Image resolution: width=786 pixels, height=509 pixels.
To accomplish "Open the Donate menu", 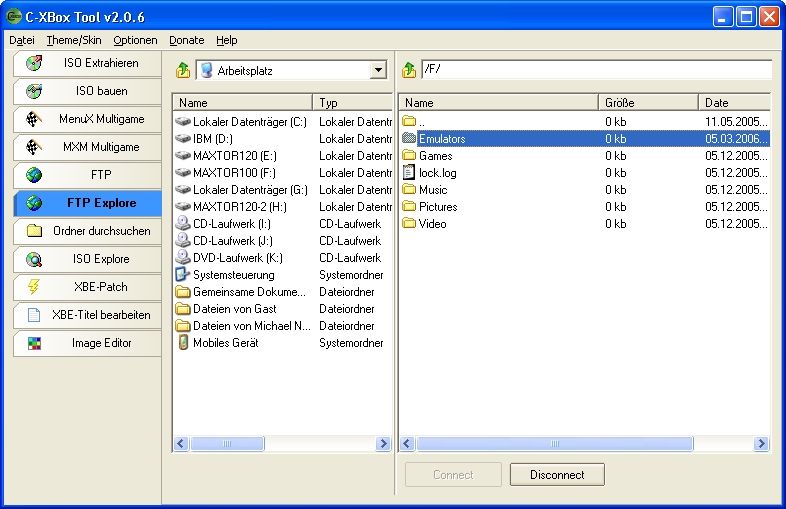I will pyautogui.click(x=186, y=40).
